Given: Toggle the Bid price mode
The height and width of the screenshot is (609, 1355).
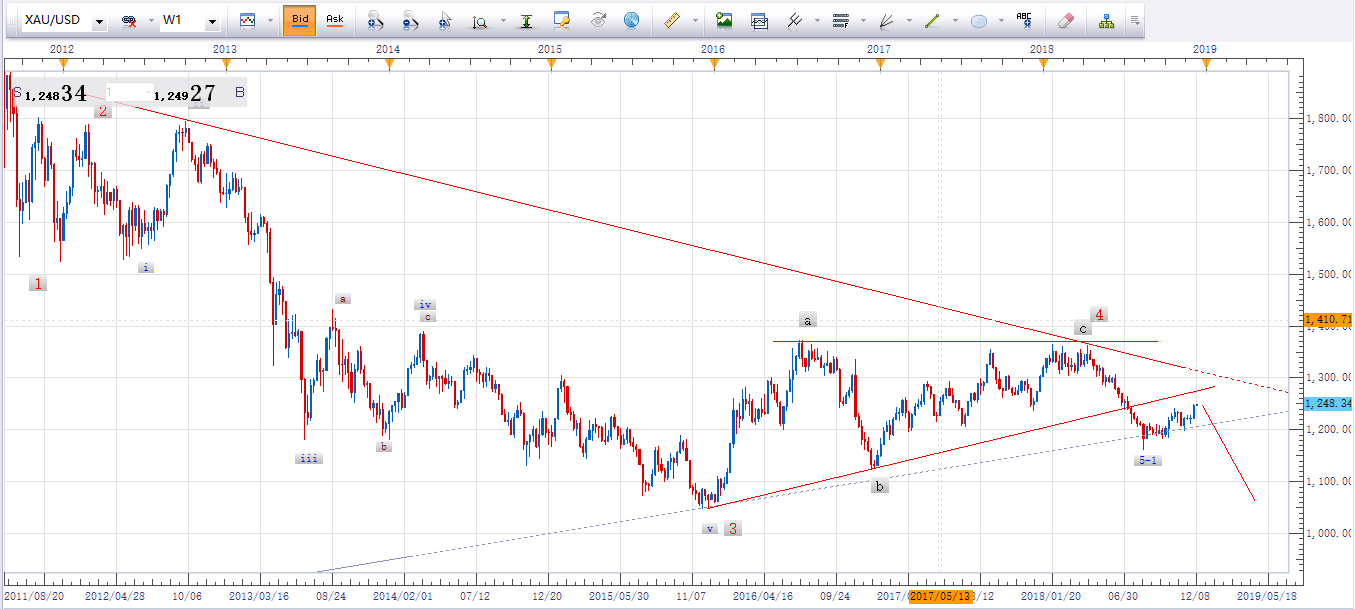Looking at the screenshot, I should click(300, 20).
